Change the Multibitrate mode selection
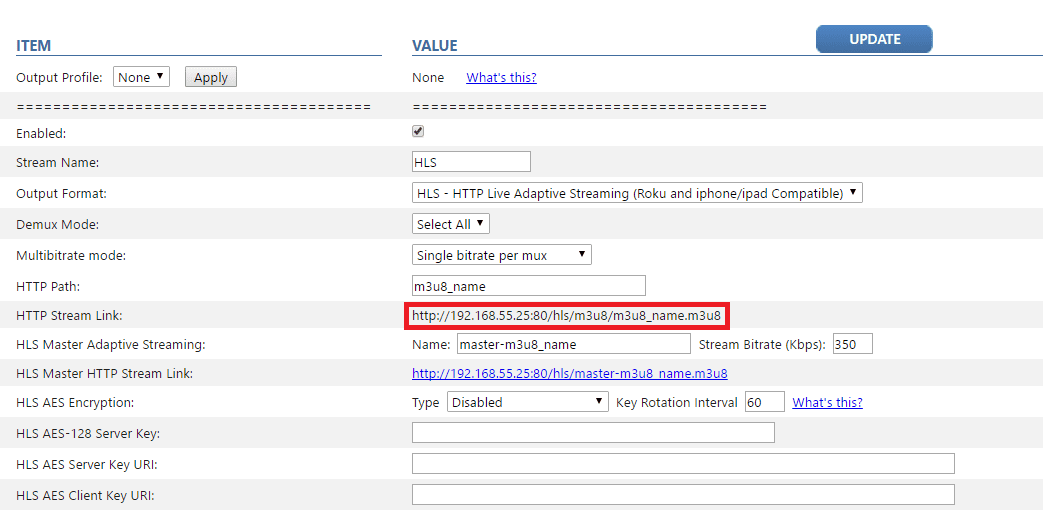 coord(502,255)
